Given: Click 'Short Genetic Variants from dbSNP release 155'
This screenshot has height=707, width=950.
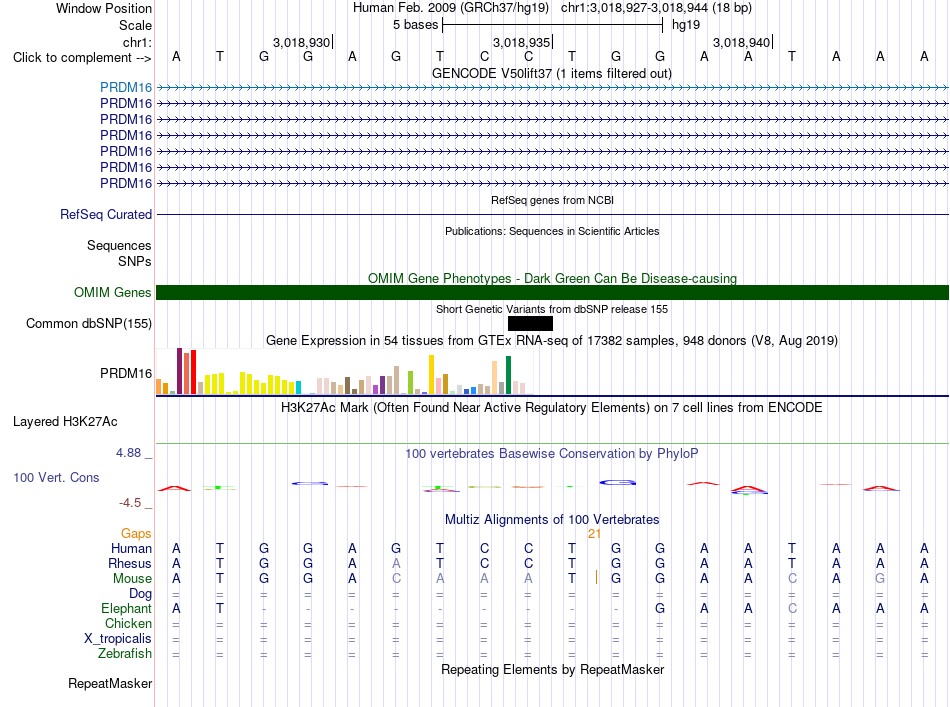Looking at the screenshot, I should coord(552,309).
